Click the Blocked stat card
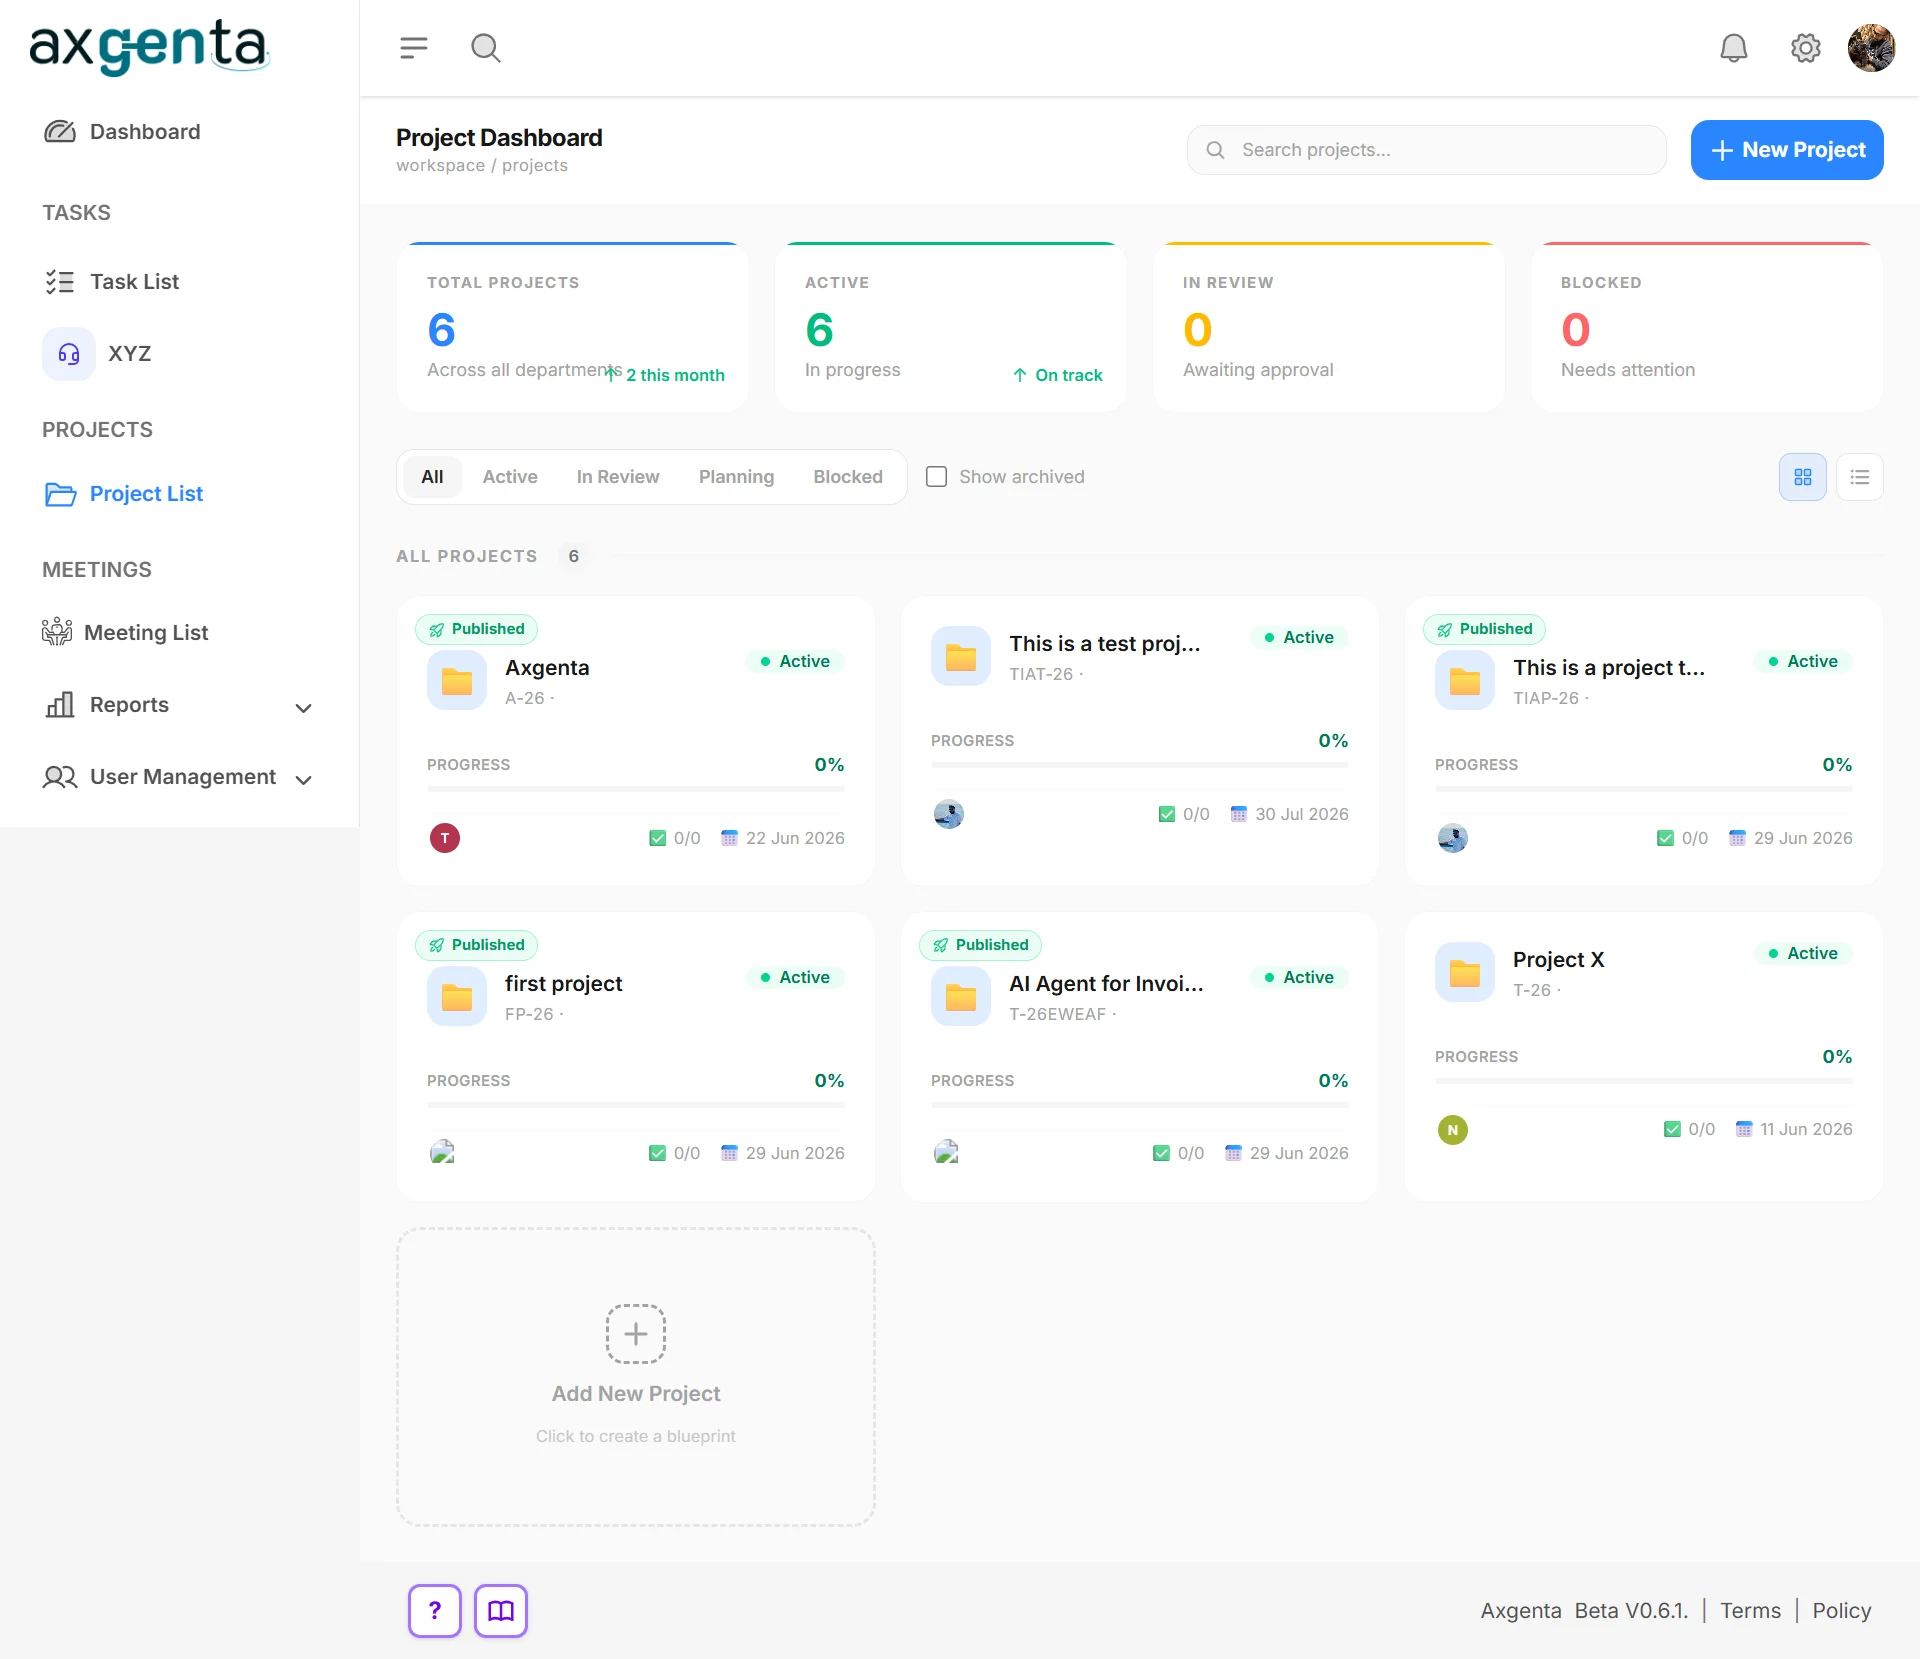 (x=1707, y=327)
